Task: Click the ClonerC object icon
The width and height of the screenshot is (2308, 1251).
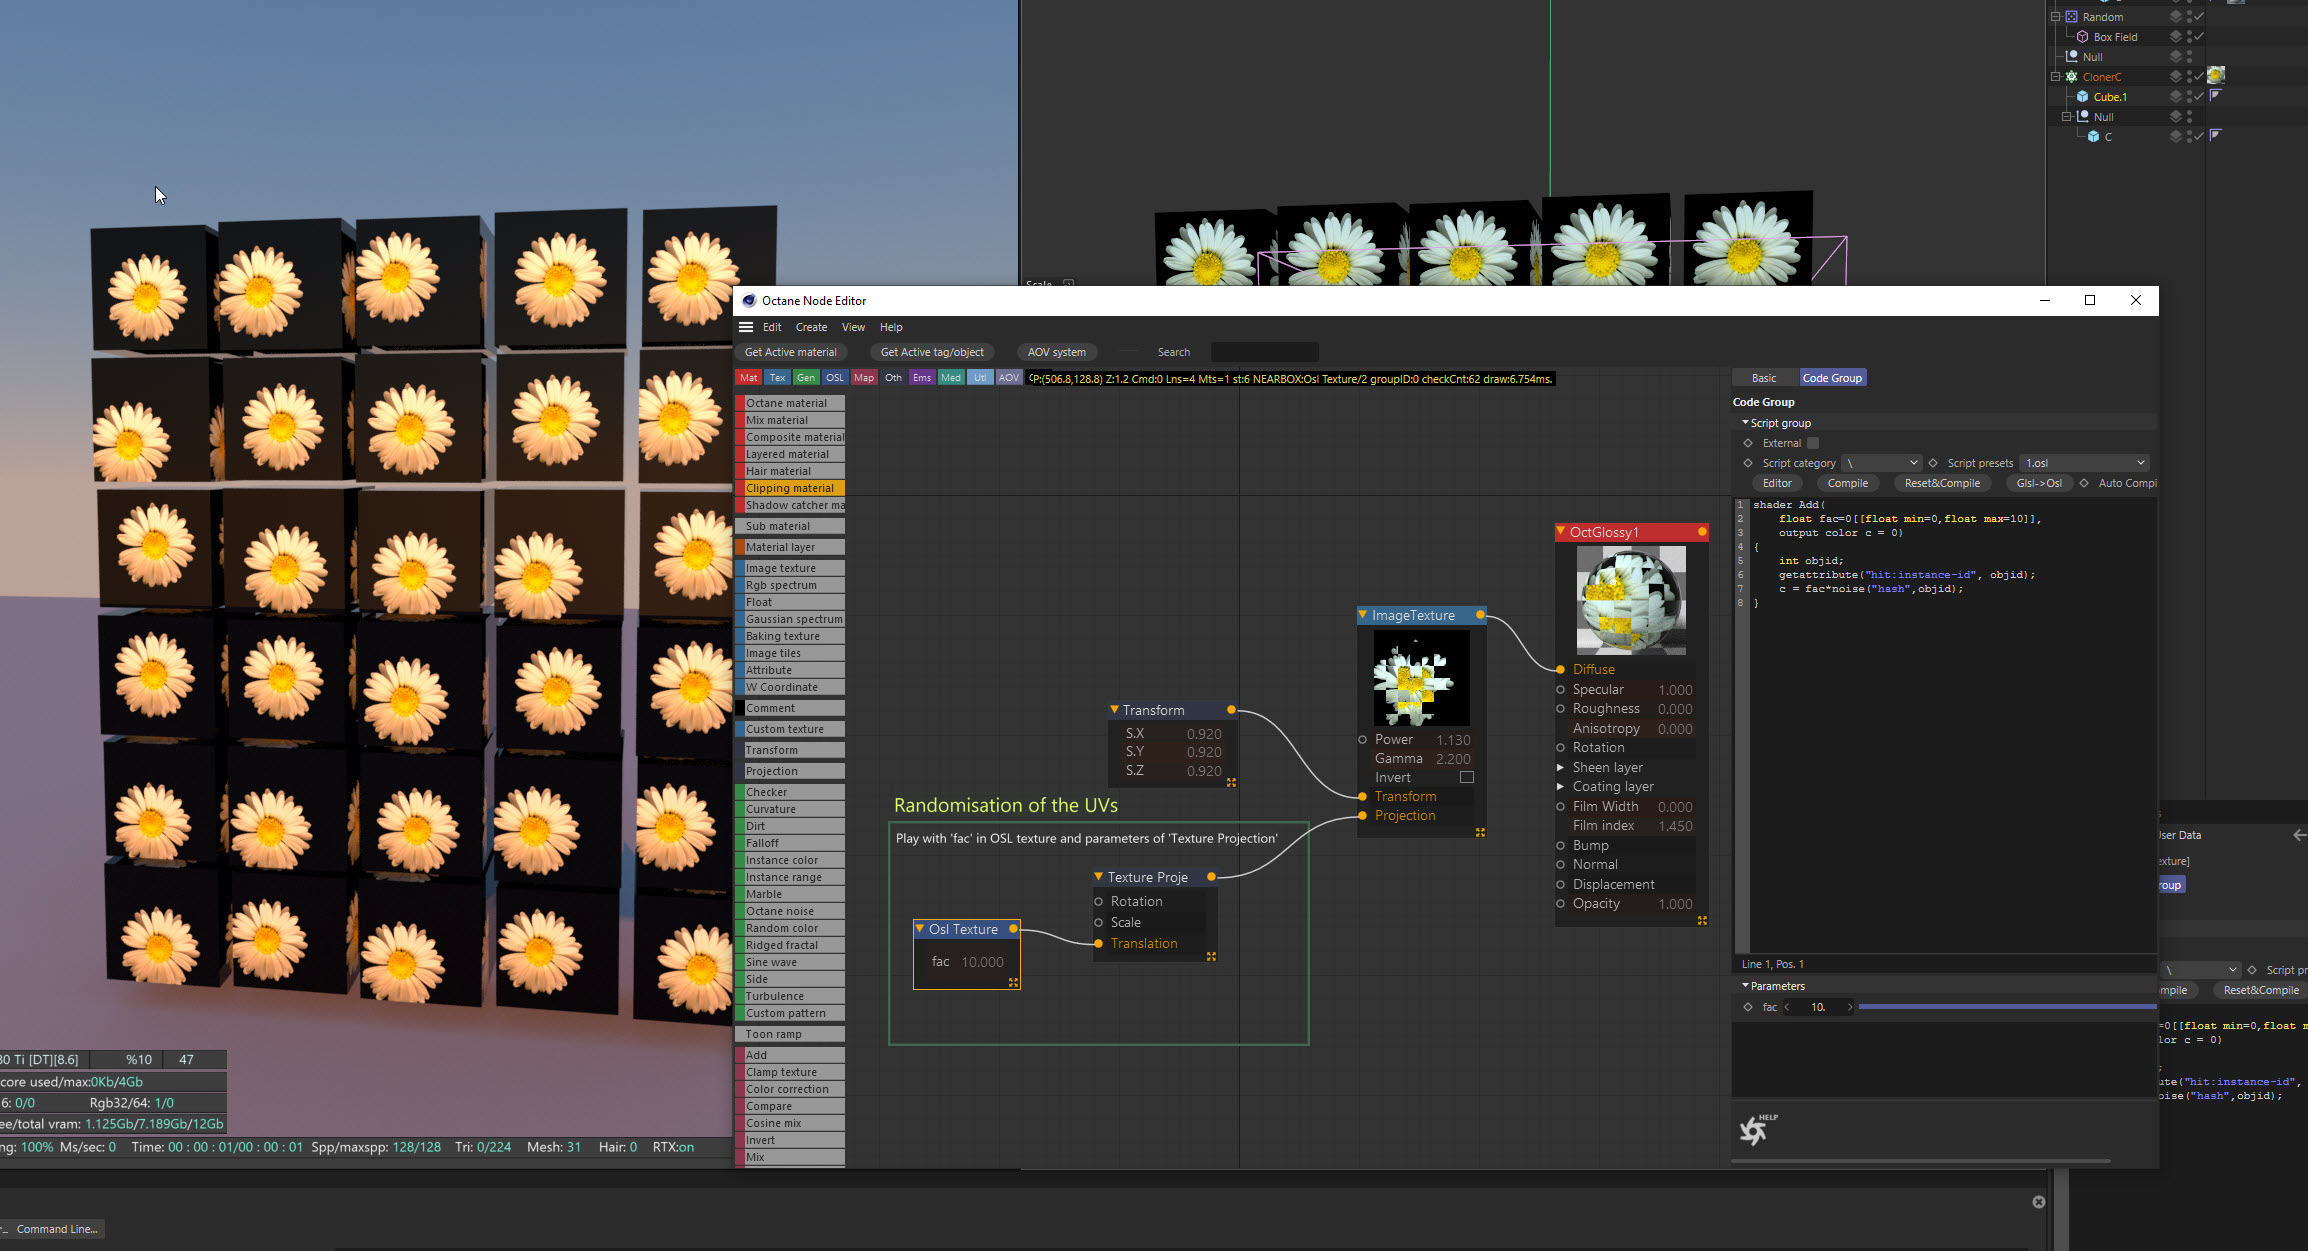Action: click(2072, 77)
